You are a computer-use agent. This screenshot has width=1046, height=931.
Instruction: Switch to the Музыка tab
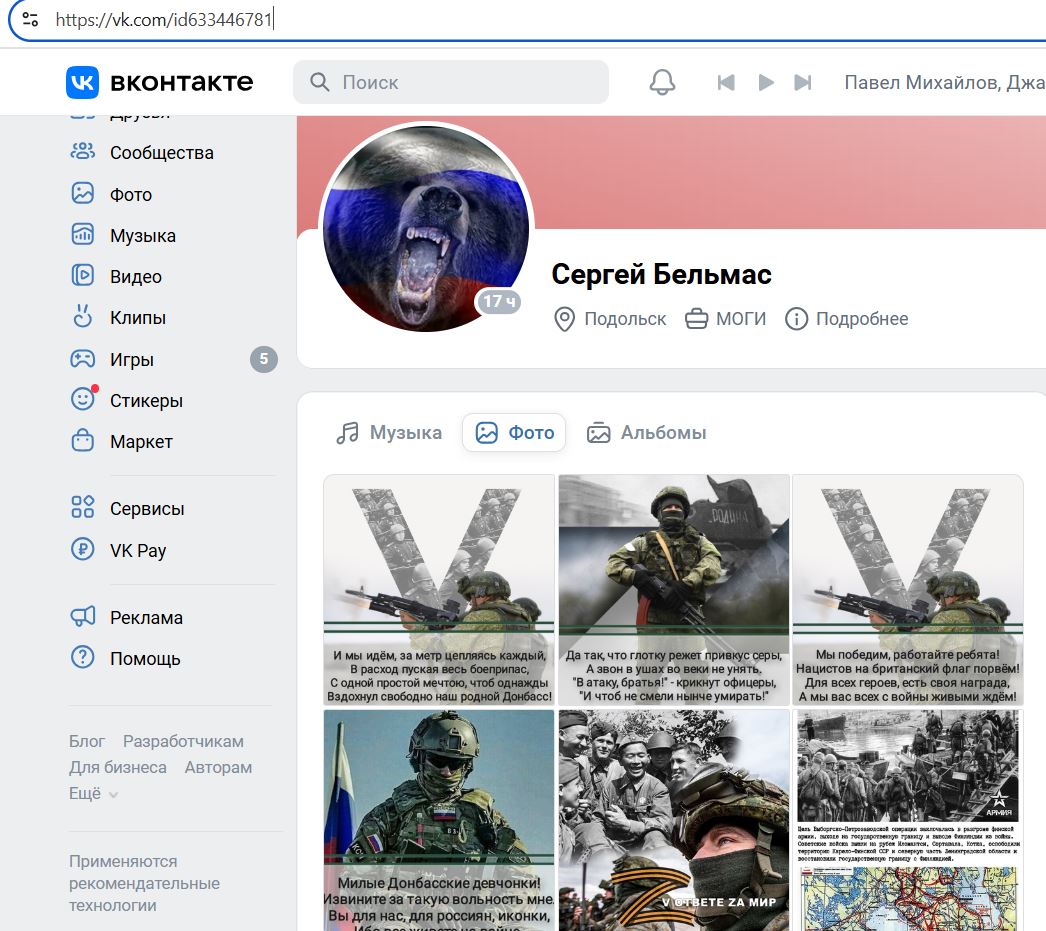pyautogui.click(x=389, y=433)
